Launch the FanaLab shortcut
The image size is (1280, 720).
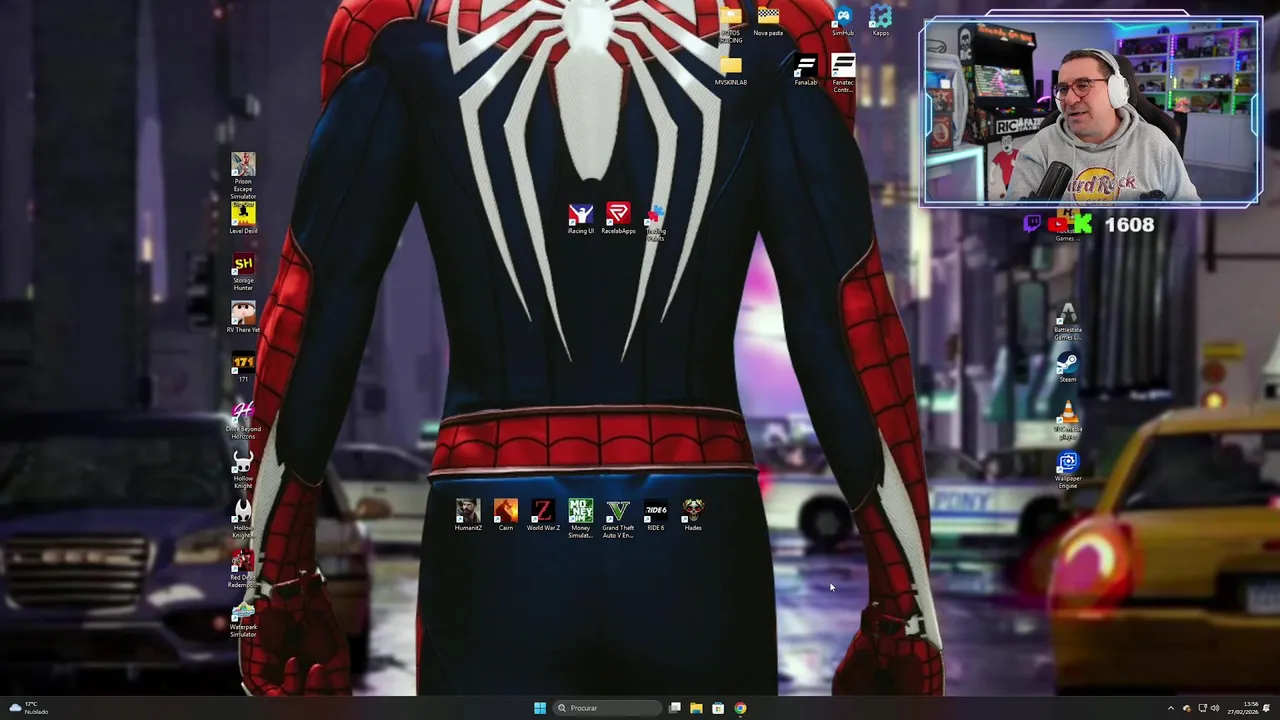(x=806, y=71)
